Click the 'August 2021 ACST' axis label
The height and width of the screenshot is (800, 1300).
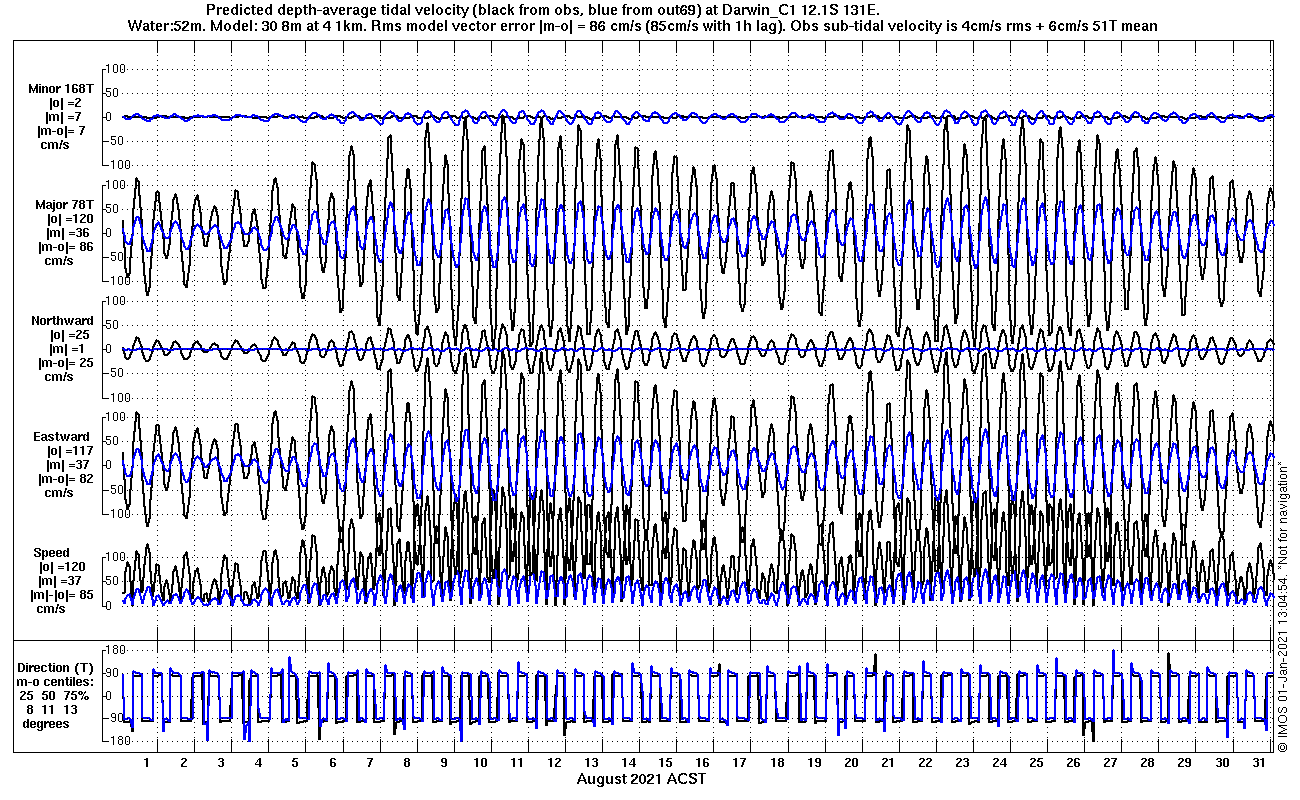click(641, 778)
